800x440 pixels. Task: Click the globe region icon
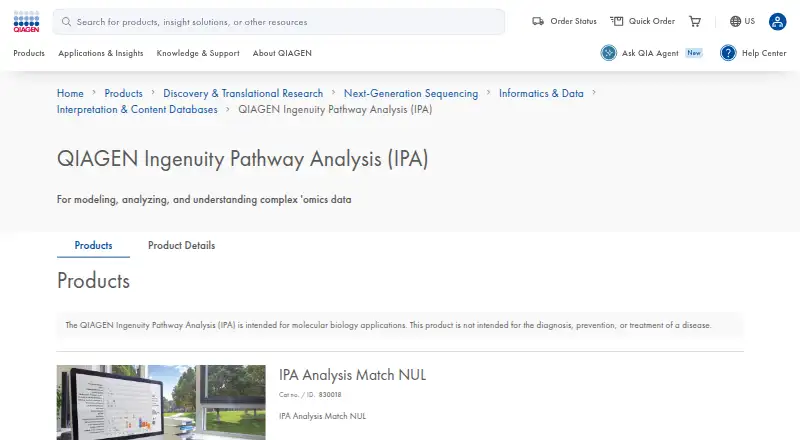[x=735, y=21]
